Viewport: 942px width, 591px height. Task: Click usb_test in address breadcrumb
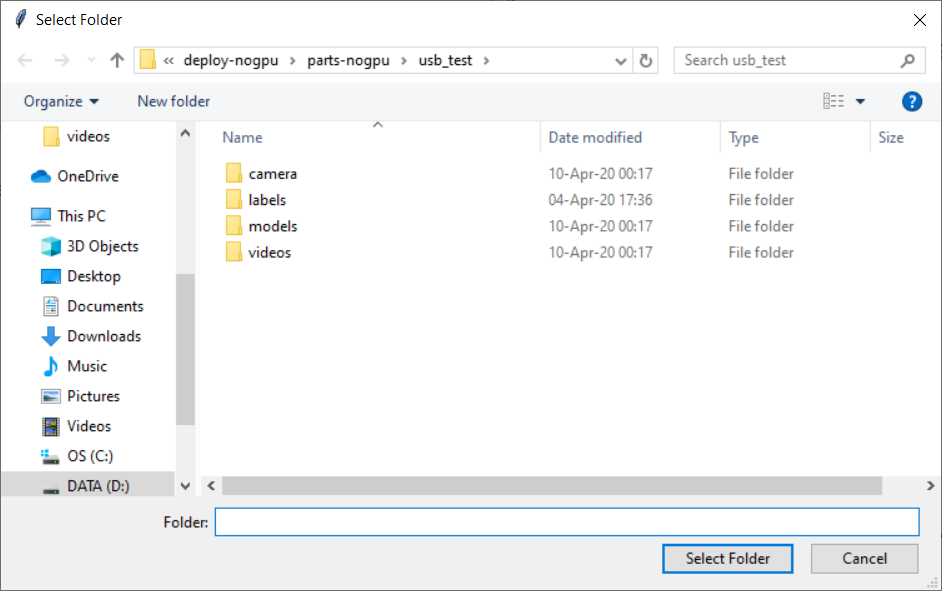coord(445,61)
